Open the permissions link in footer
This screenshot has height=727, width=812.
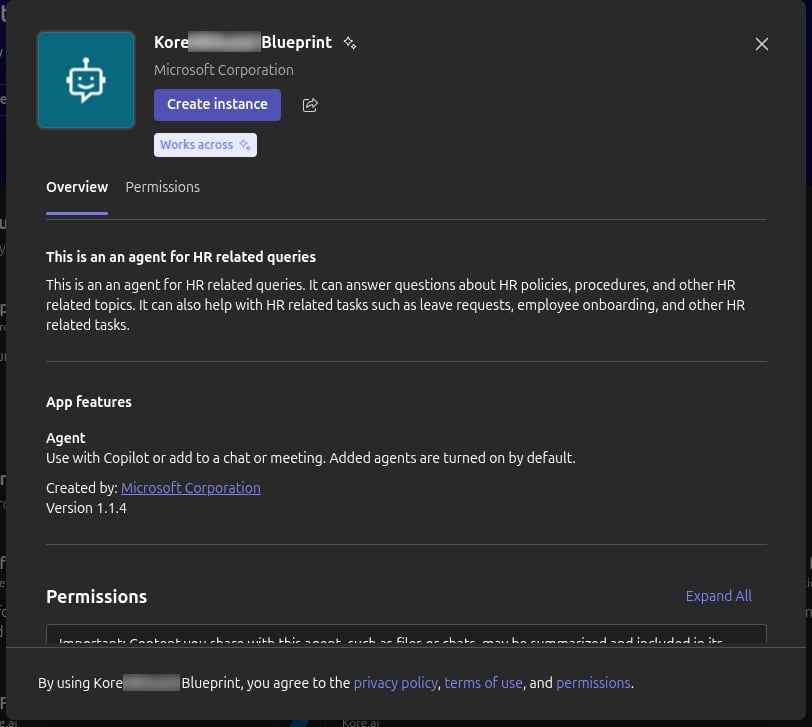pyautogui.click(x=593, y=683)
